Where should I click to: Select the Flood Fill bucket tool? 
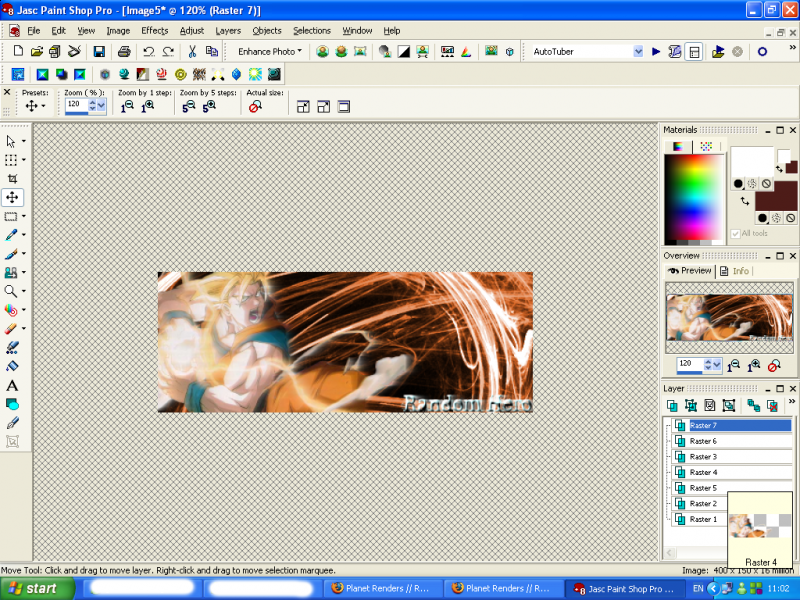pos(12,366)
